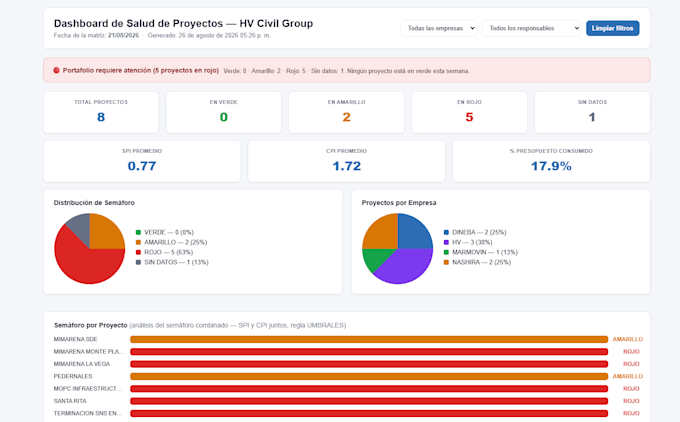Click the red alert dot icon
Image resolution: width=680 pixels, height=422 pixels.
click(x=56, y=70)
